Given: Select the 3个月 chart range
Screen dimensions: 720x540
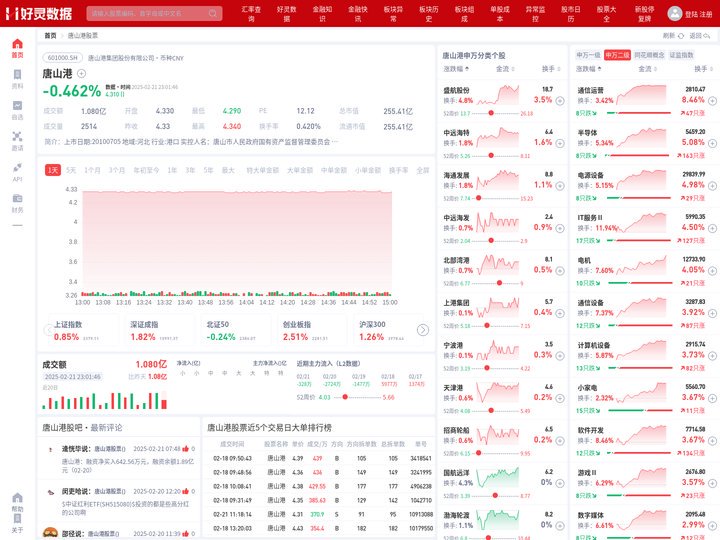Looking at the screenshot, I should point(117,170).
